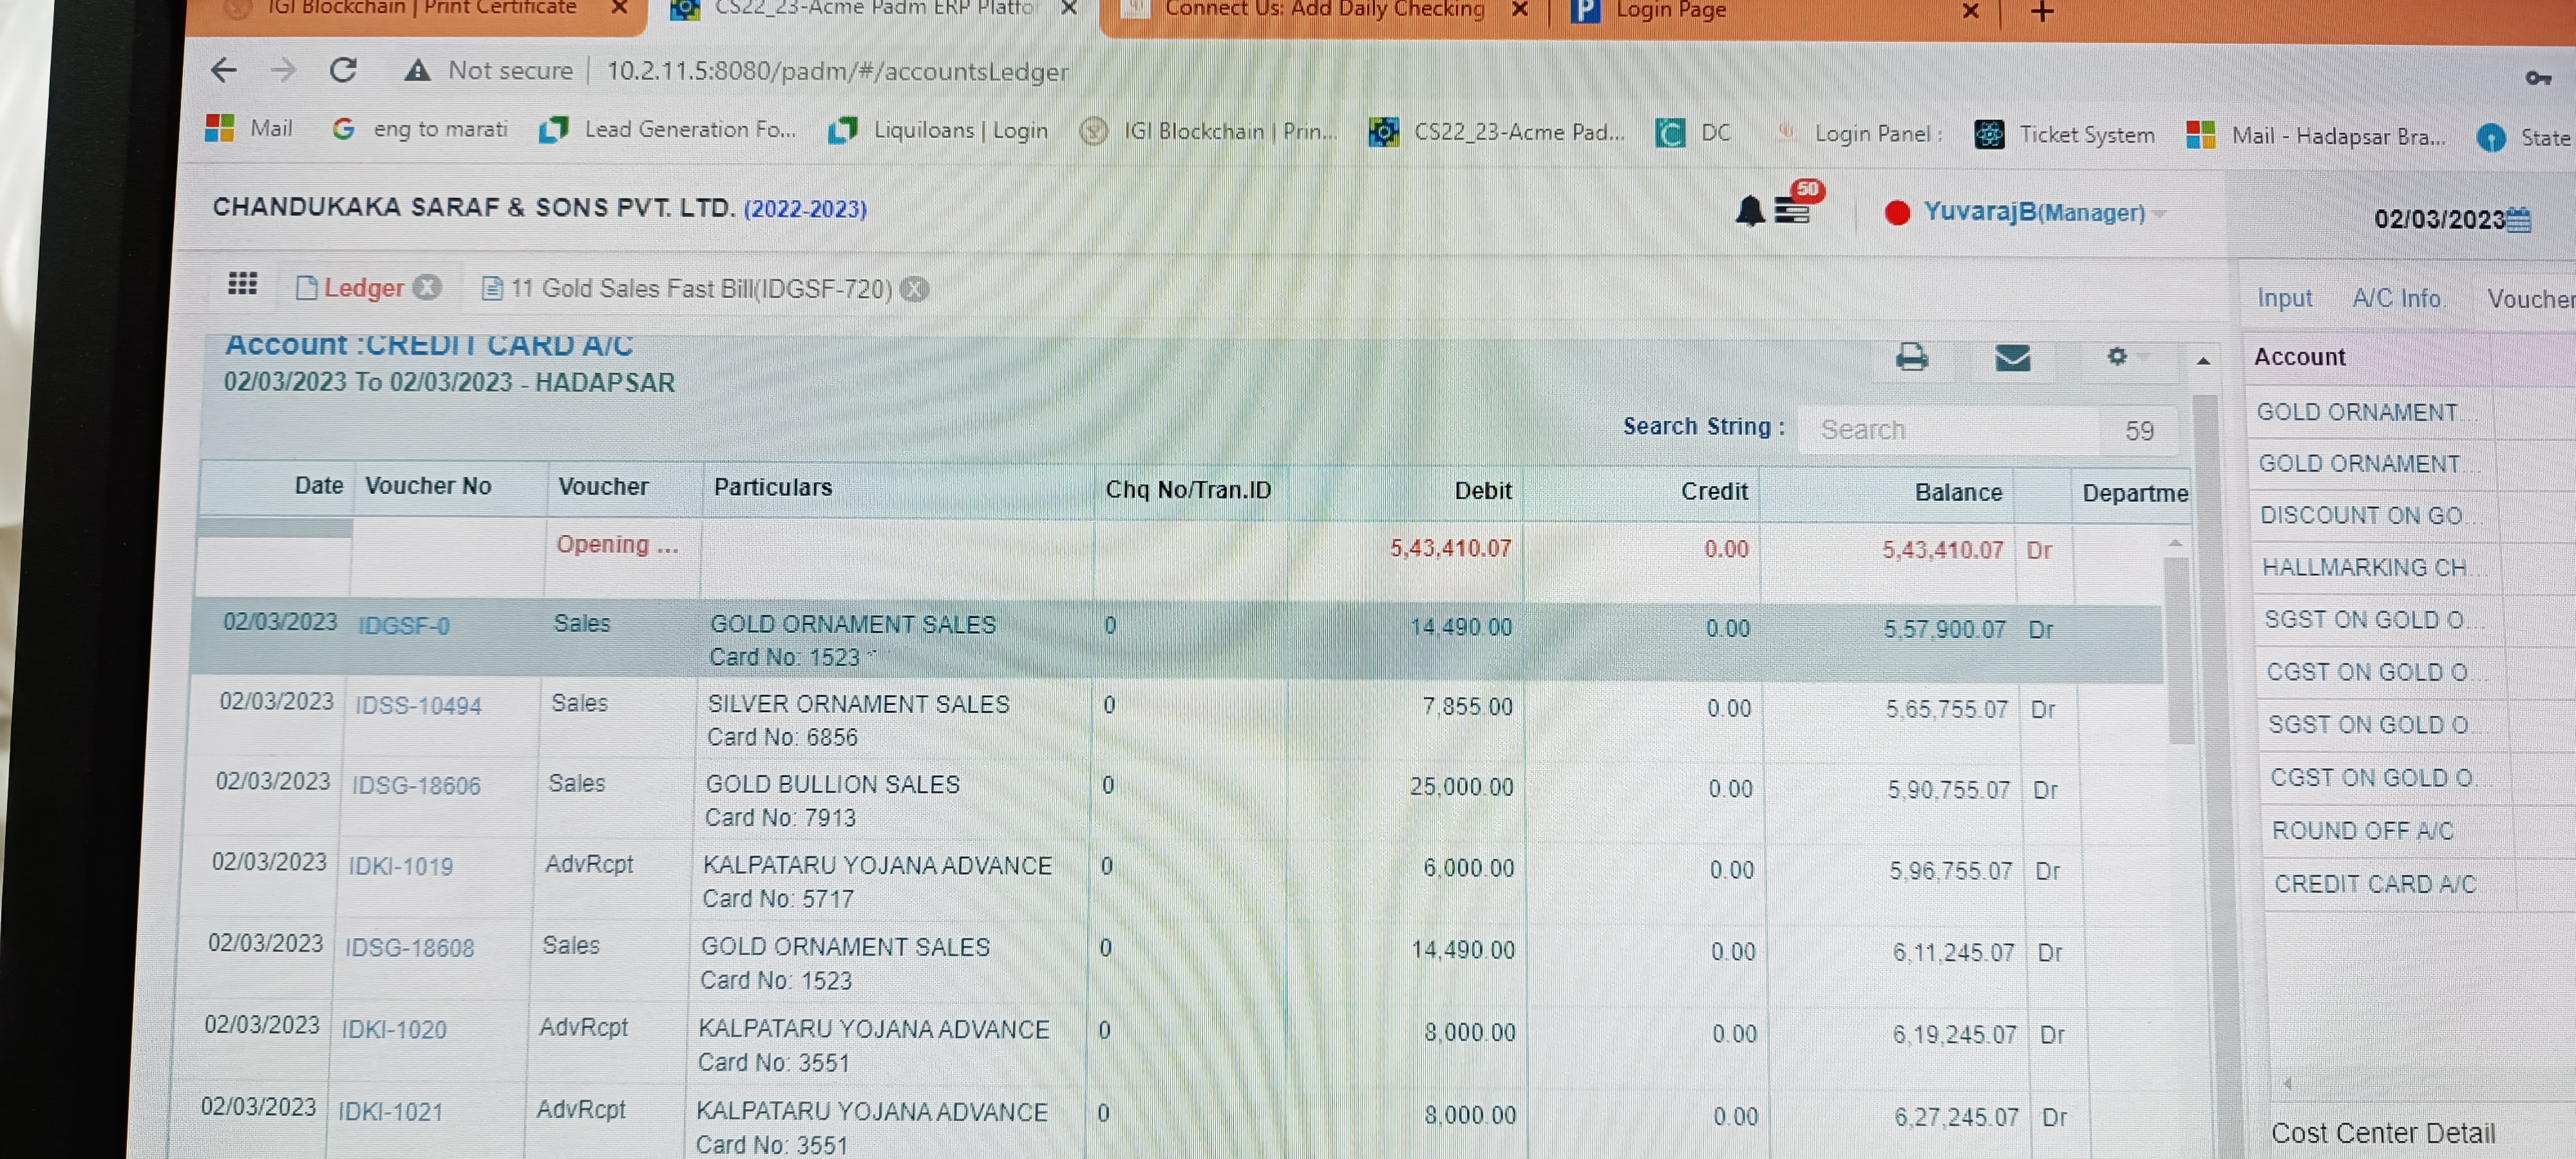
Task: Close the Ledger inner tab
Action: point(428,287)
